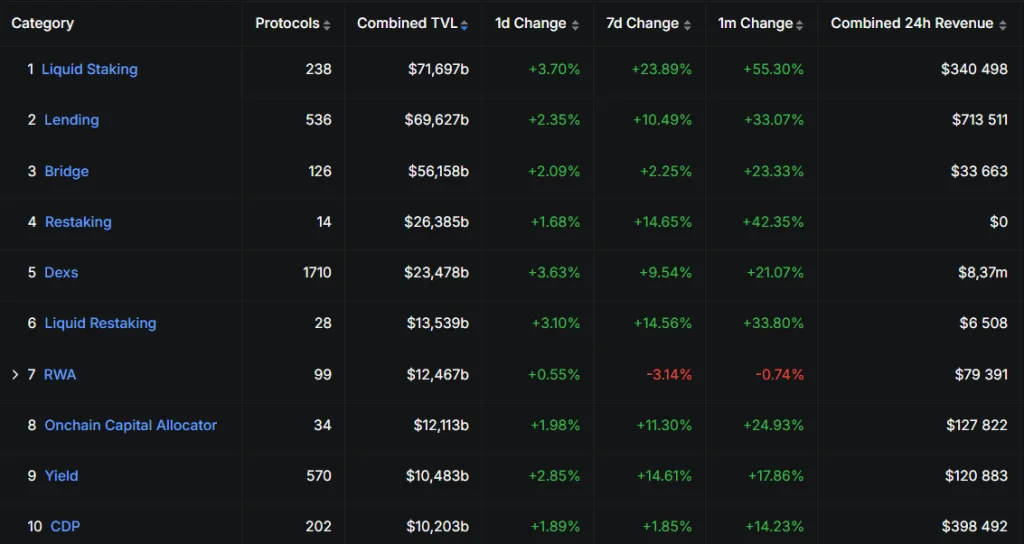The width and height of the screenshot is (1024, 544).
Task: Sort by 1m Change arrows icon
Action: [799, 24]
